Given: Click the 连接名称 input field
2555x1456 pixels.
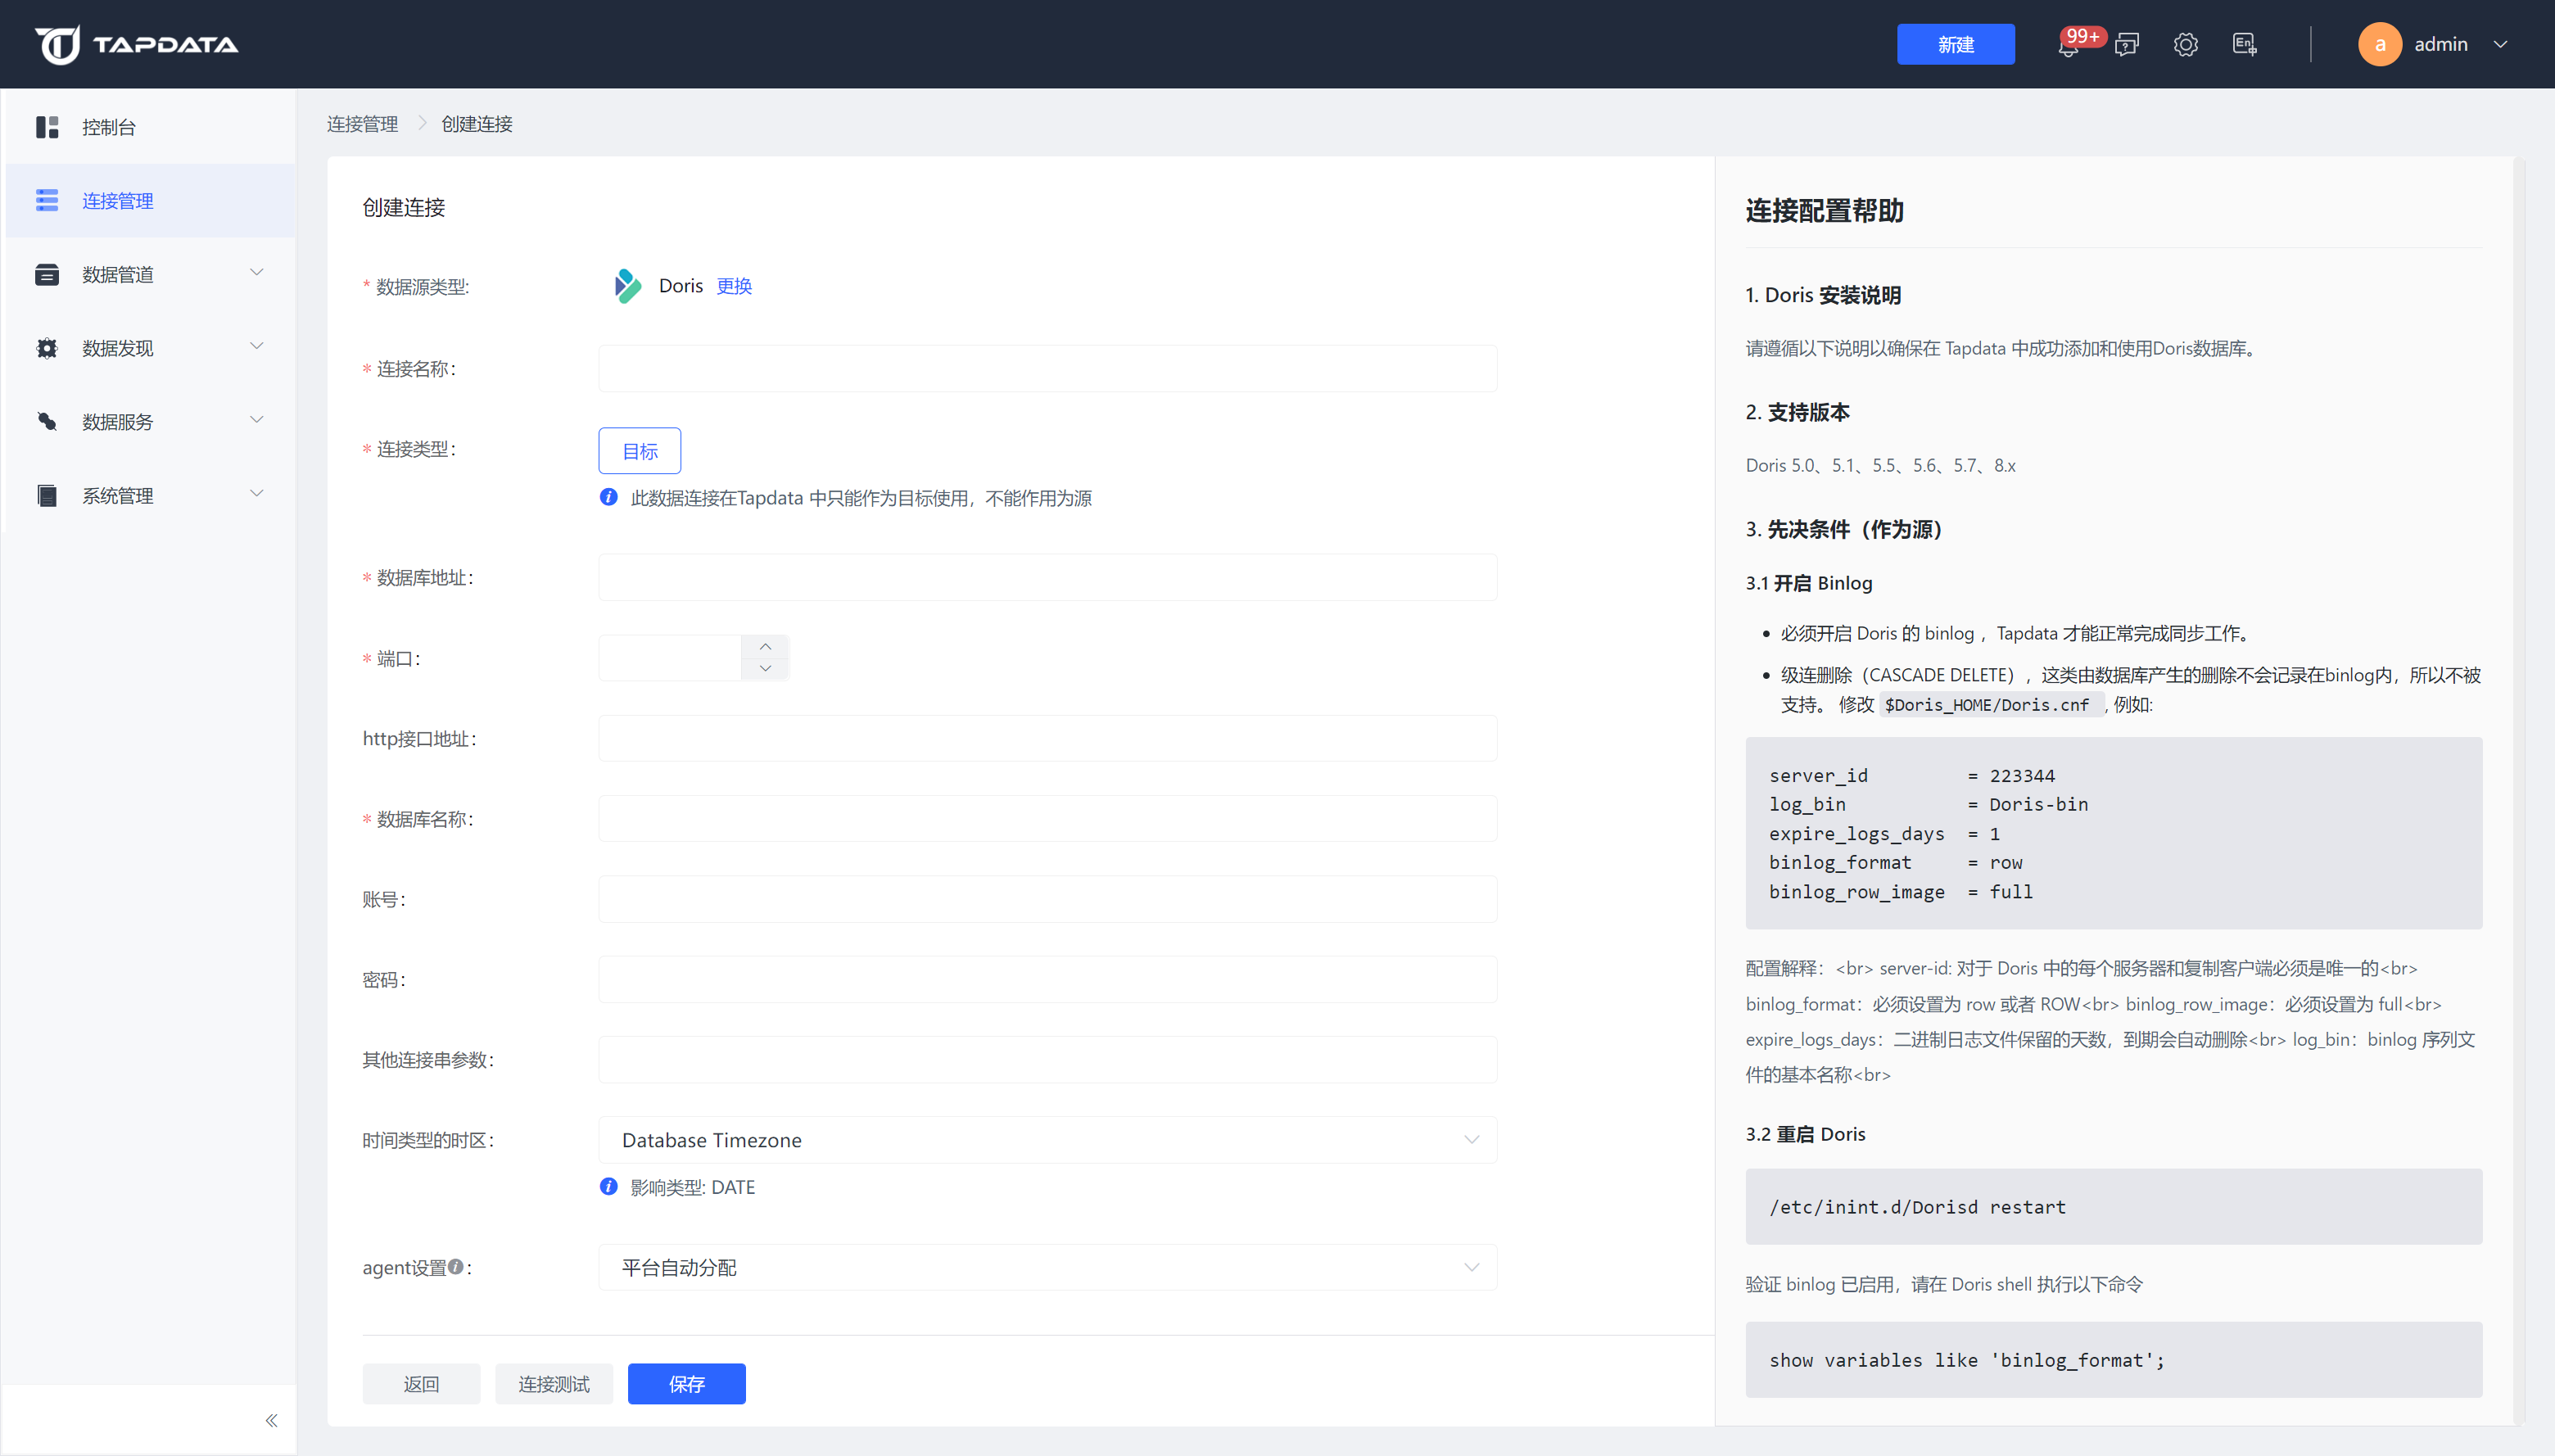Looking at the screenshot, I should click(x=1047, y=369).
